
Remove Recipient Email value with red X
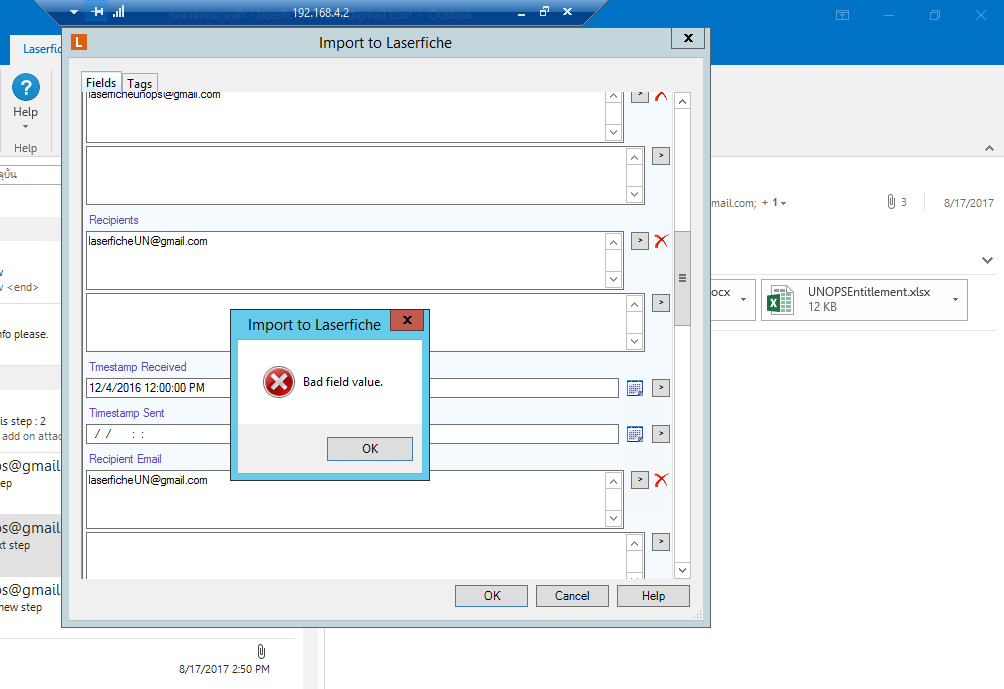click(x=661, y=480)
